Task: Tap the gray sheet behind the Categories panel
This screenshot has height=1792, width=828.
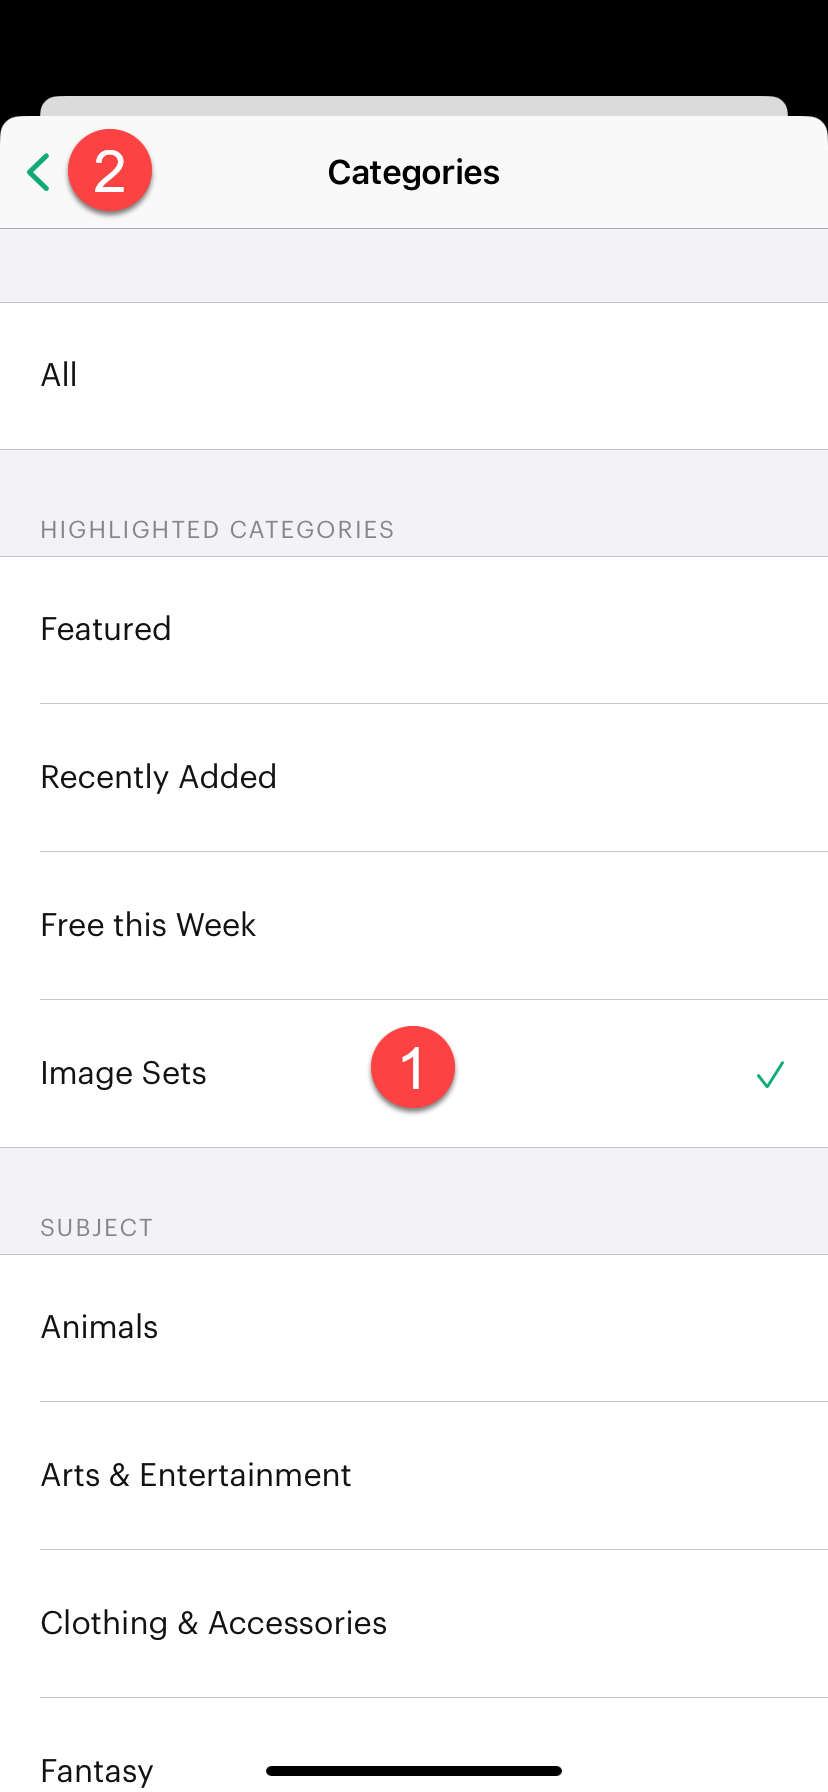Action: 414,105
